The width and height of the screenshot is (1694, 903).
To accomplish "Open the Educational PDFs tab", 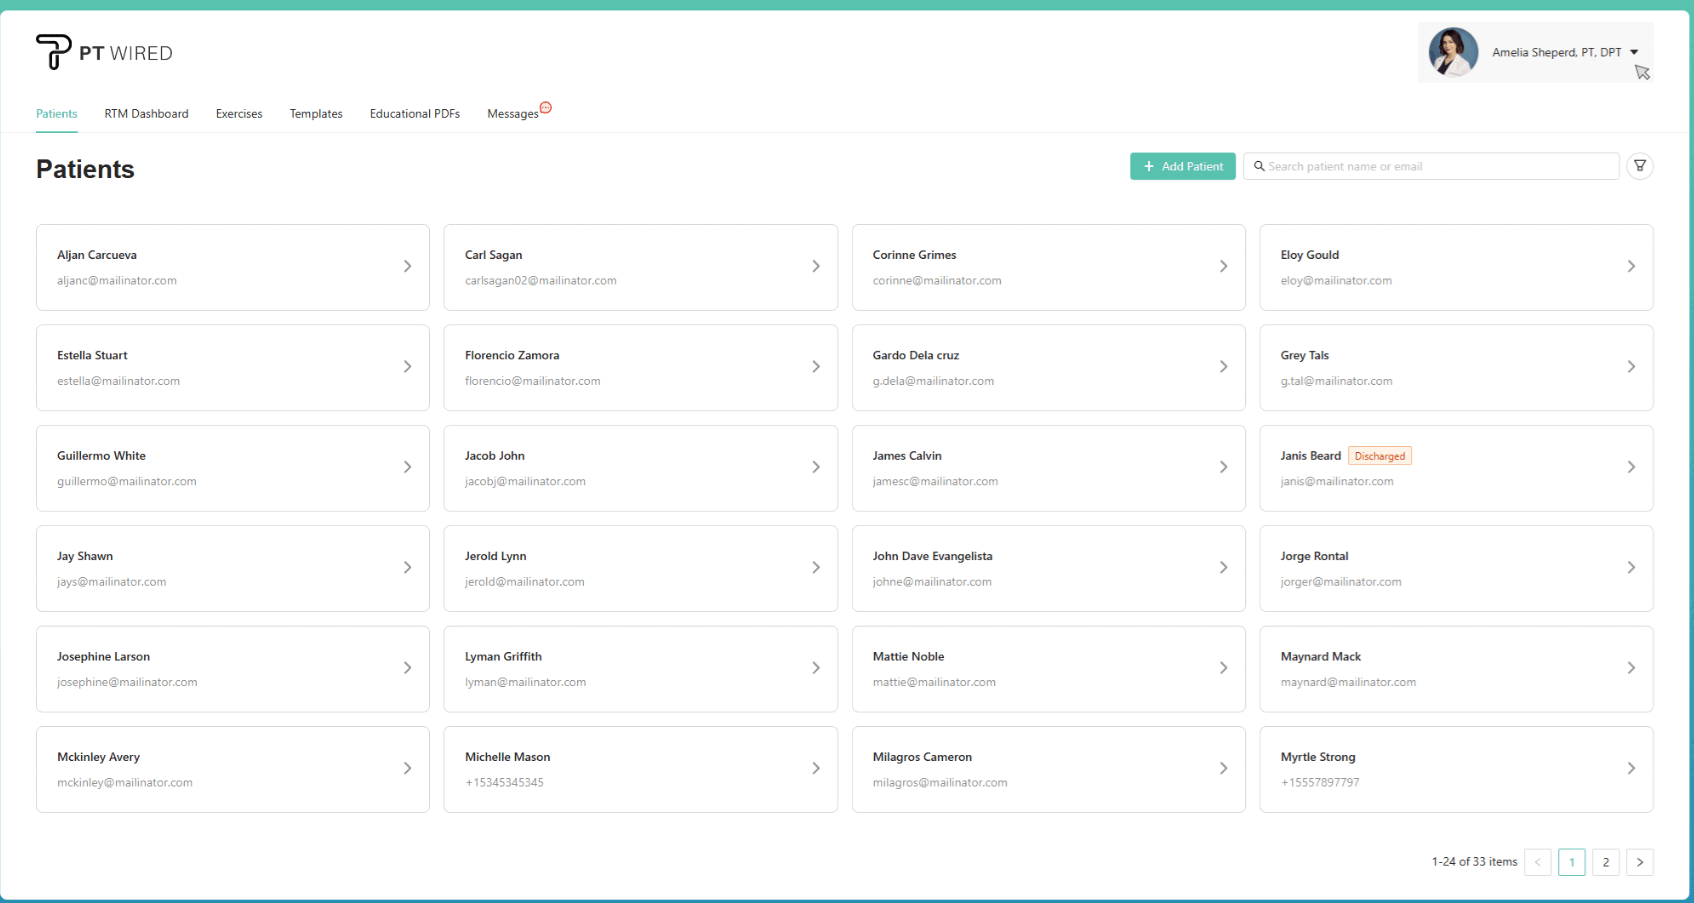I will [414, 114].
